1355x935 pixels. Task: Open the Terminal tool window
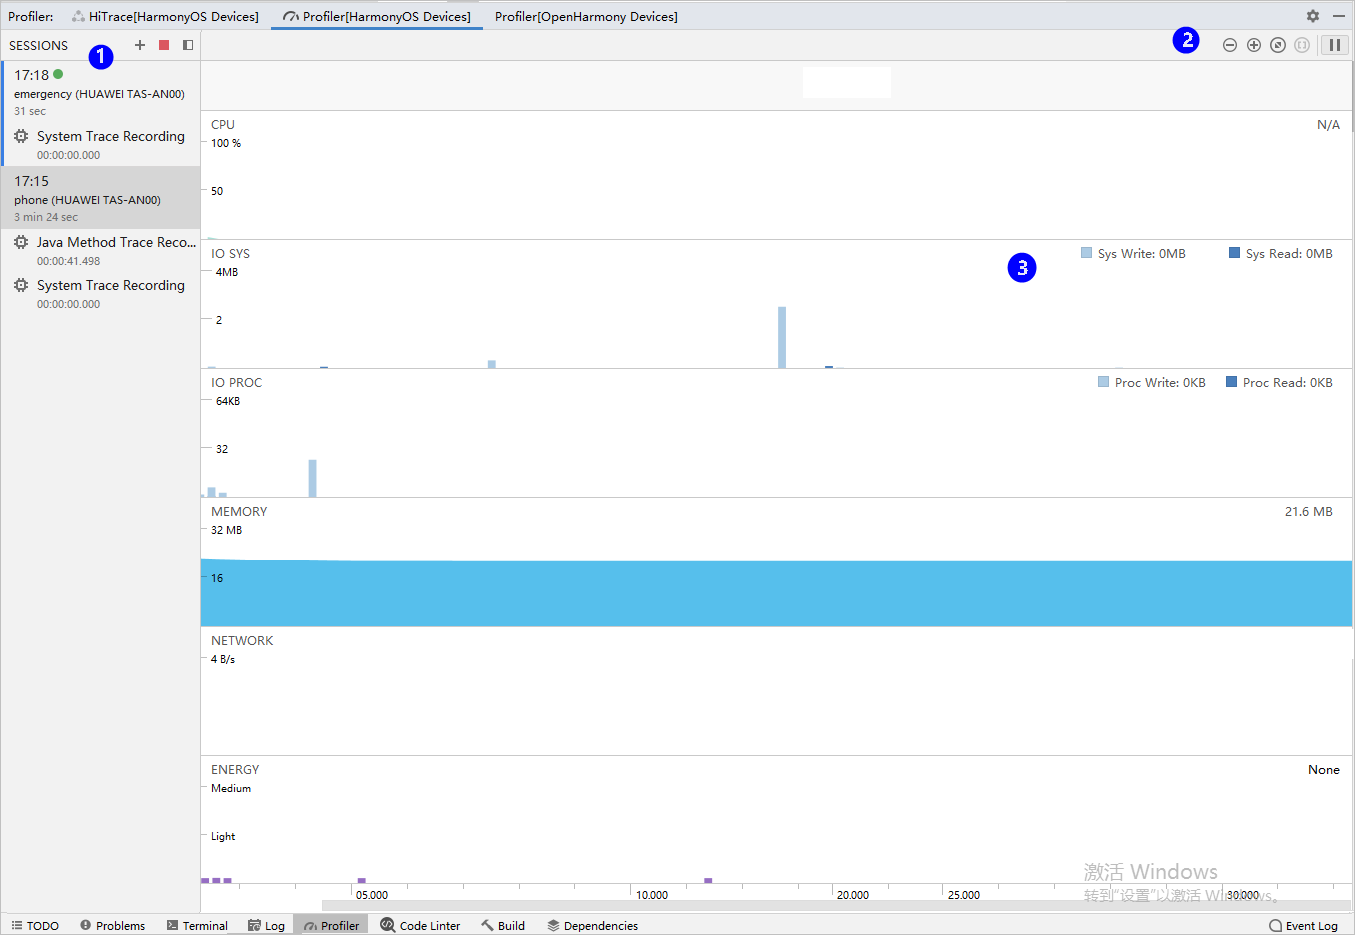click(x=197, y=926)
